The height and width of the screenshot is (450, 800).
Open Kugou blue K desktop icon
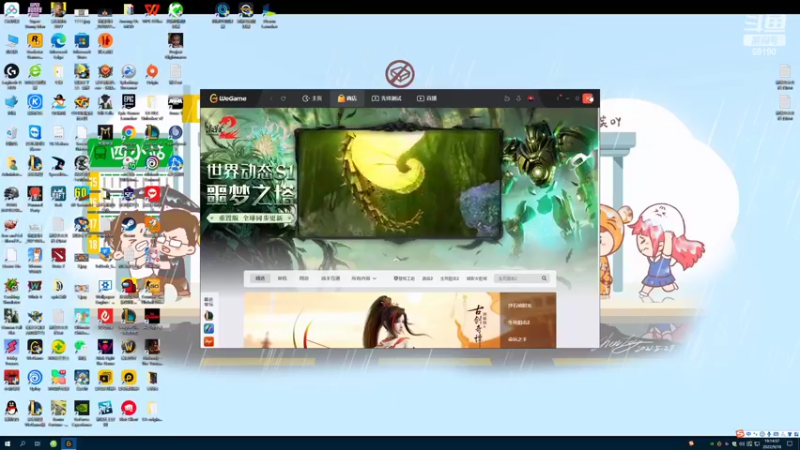pos(35,105)
